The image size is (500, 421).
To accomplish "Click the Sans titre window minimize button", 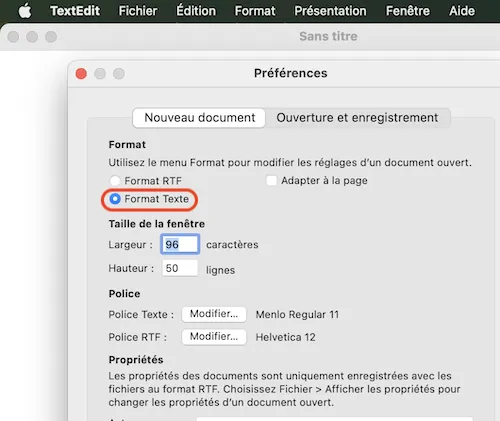I will coord(32,37).
